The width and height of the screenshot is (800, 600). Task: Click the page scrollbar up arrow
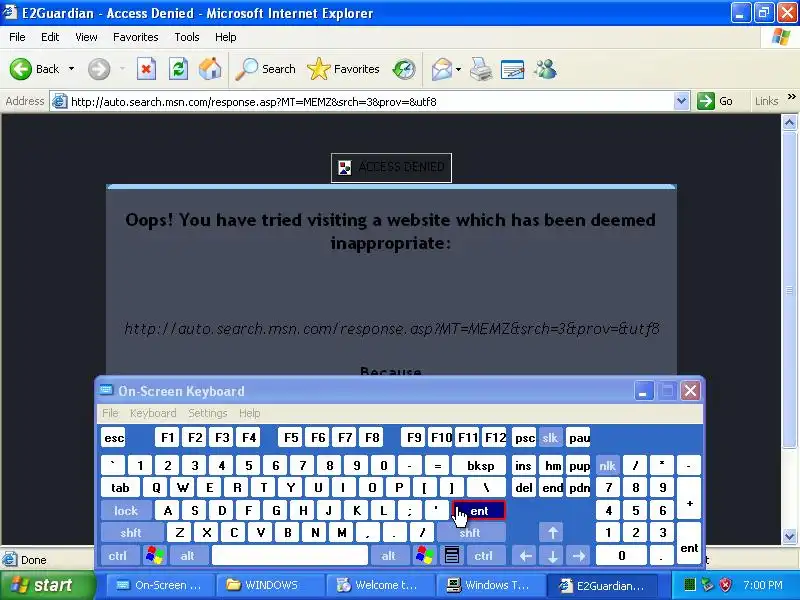pyautogui.click(x=789, y=122)
